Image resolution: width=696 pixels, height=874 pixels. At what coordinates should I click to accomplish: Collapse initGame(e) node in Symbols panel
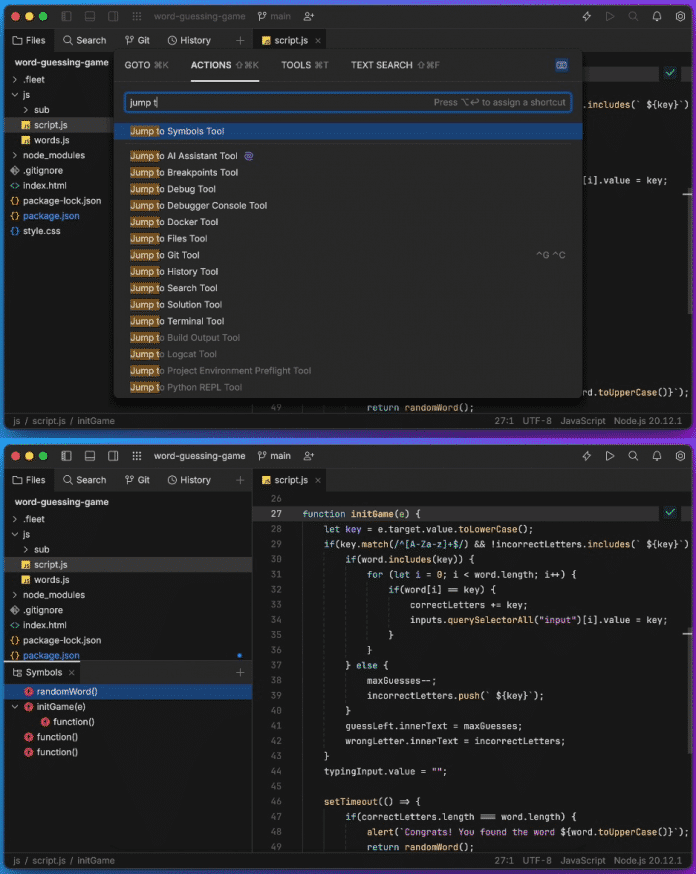15,707
